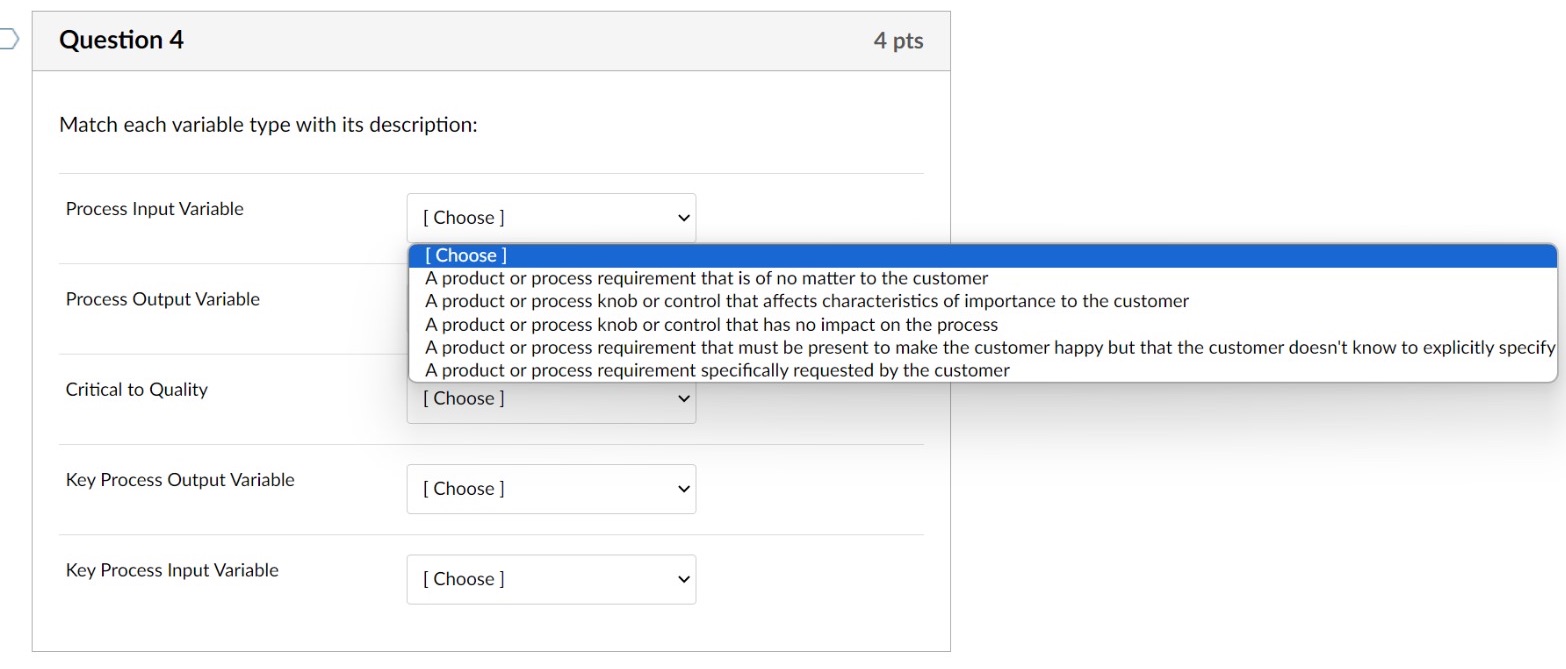The height and width of the screenshot is (669, 1566).
Task: Click the "Key Process Output Variable" row label
Action: tap(180, 480)
